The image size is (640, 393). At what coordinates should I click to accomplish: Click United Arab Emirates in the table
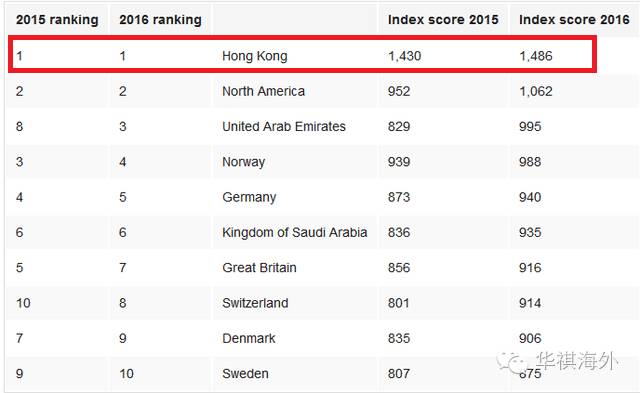point(284,127)
